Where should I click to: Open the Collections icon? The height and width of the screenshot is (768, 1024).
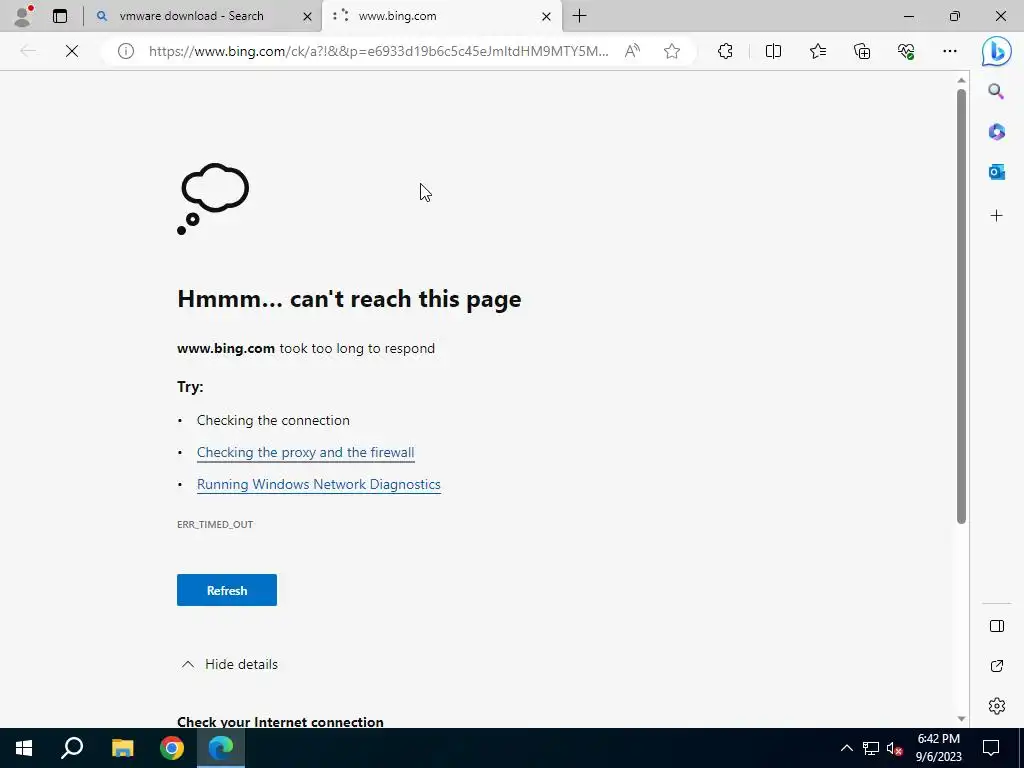coord(862,51)
